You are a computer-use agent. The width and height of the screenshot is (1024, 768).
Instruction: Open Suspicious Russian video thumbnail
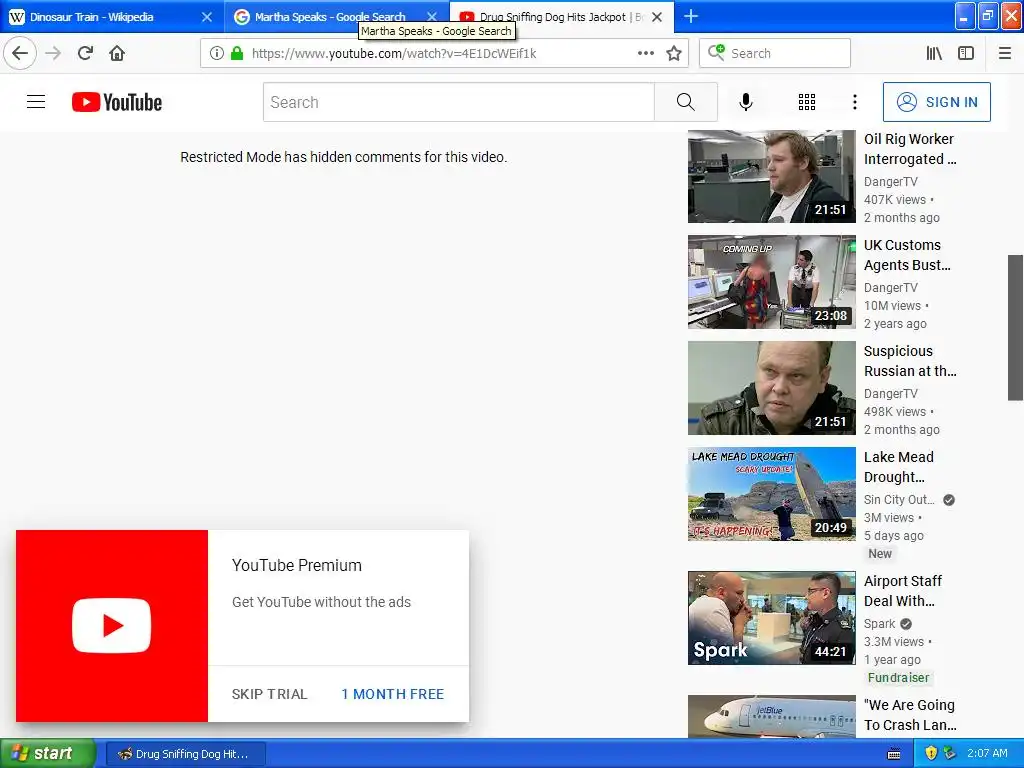(771, 388)
